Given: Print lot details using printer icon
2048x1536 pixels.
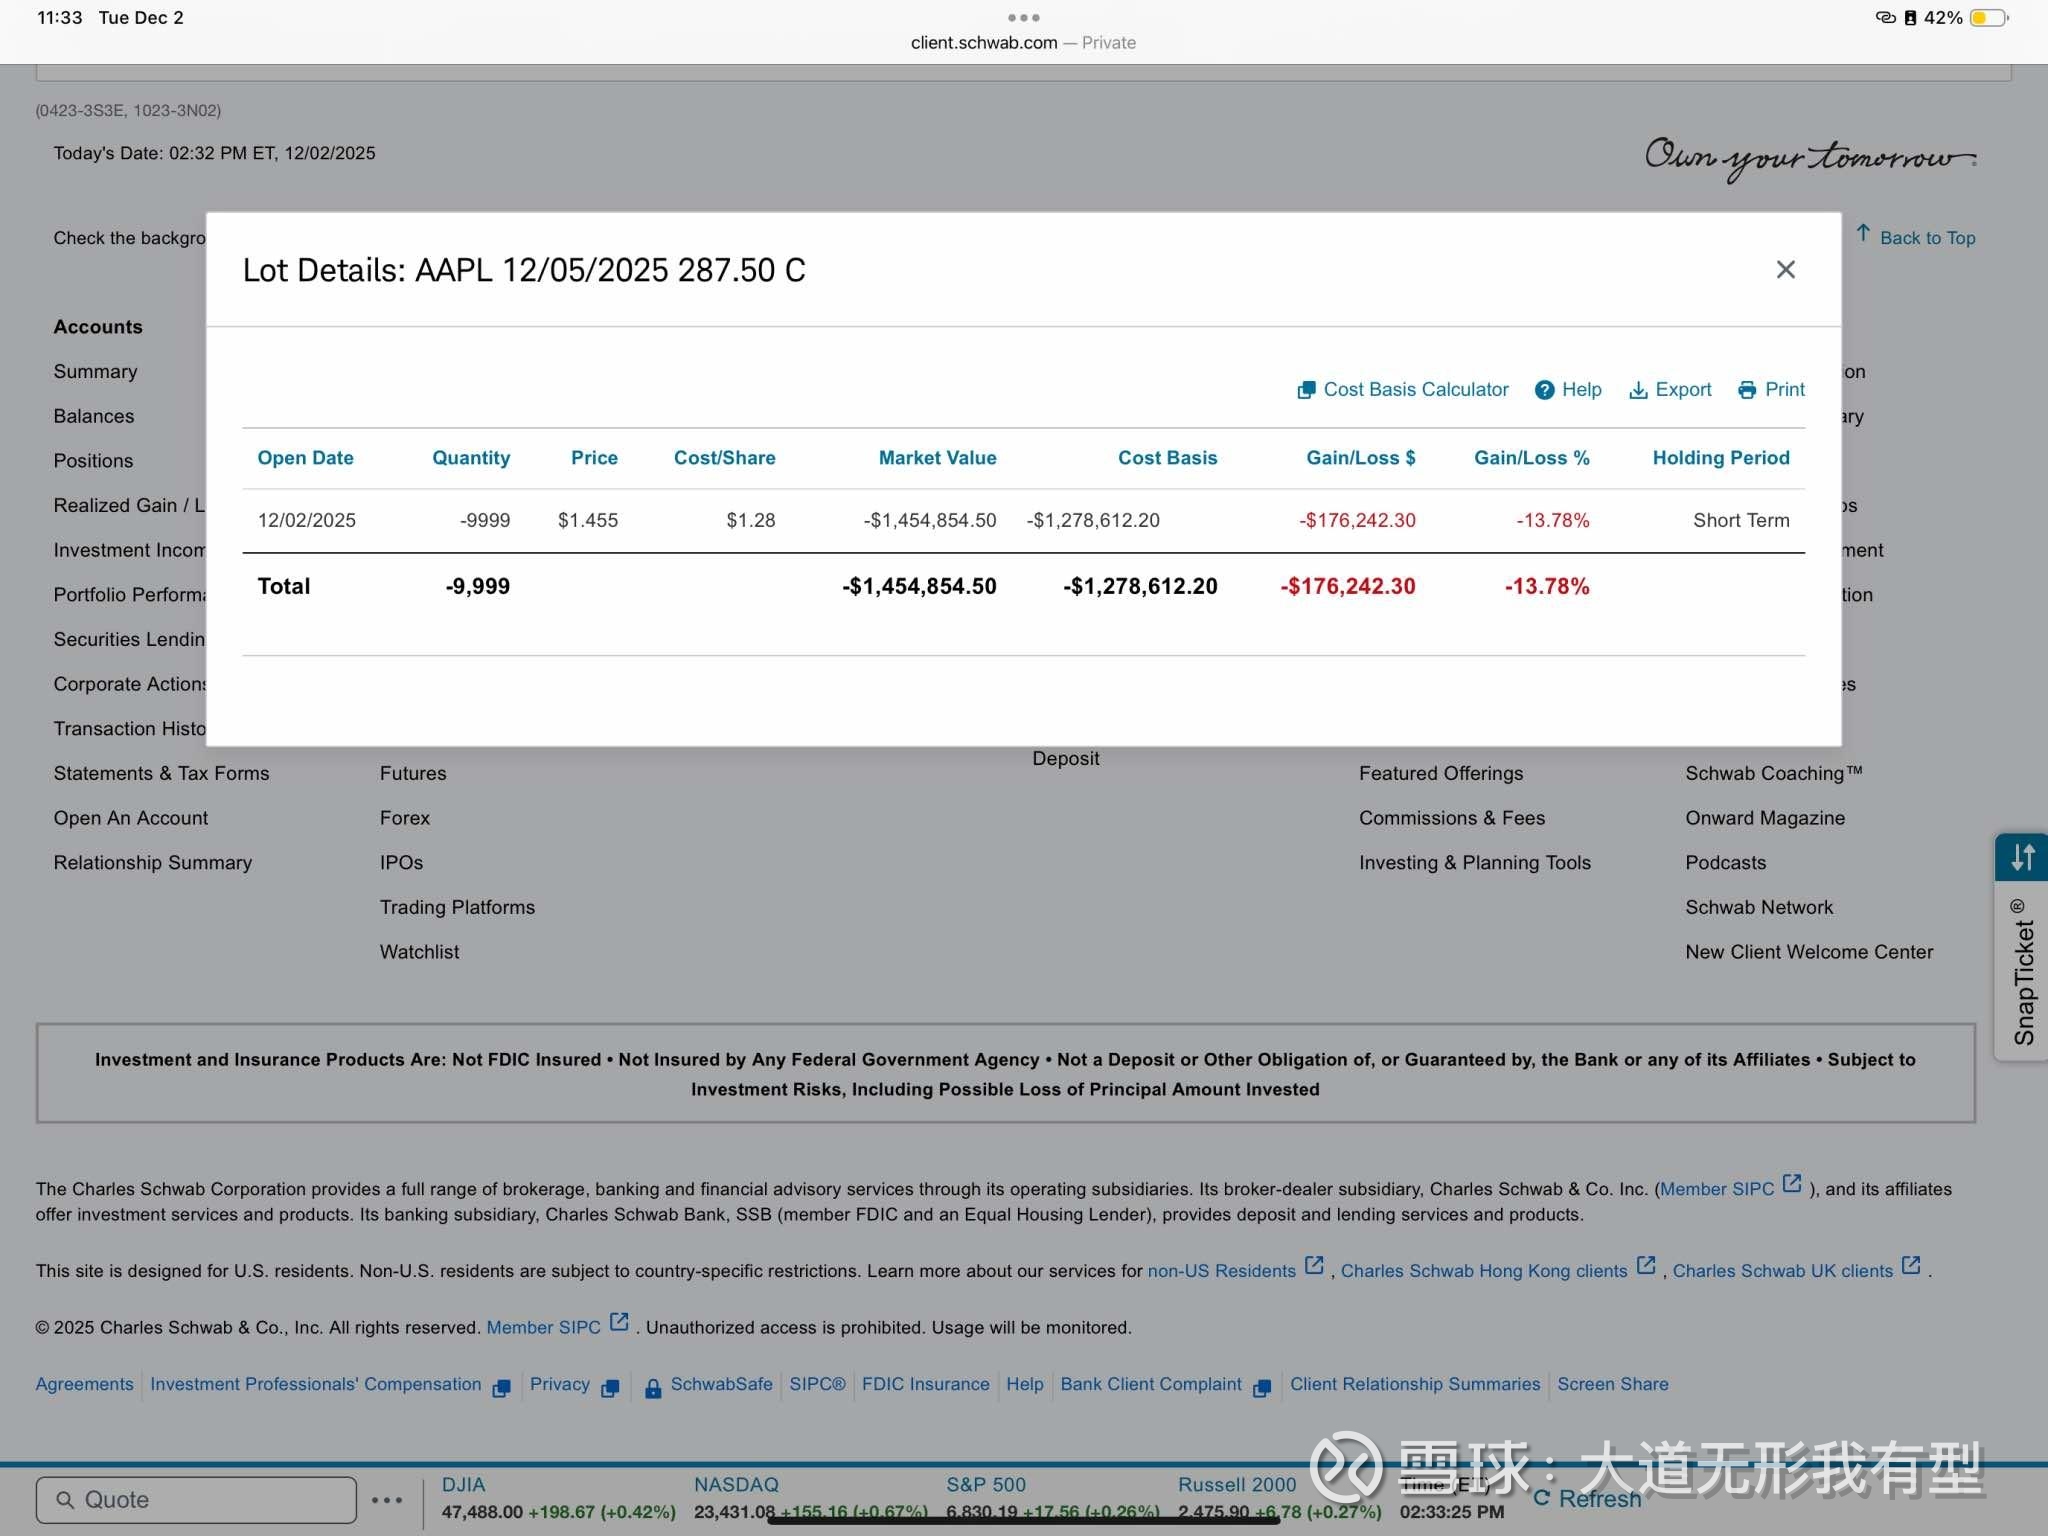Looking at the screenshot, I should point(1747,390).
